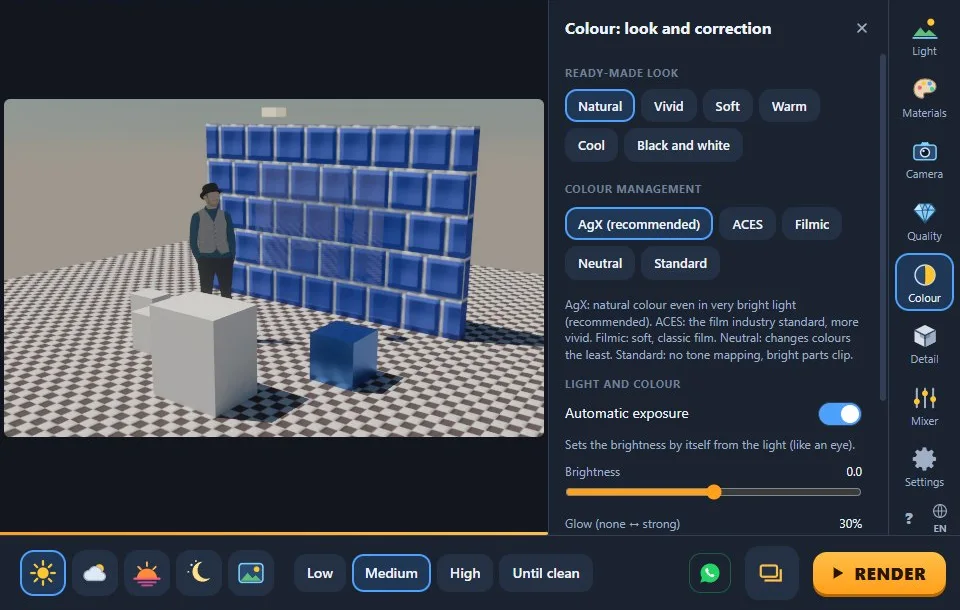Click the colour panel vertical scrollbar
This screenshot has width=960, height=610.
(883, 227)
